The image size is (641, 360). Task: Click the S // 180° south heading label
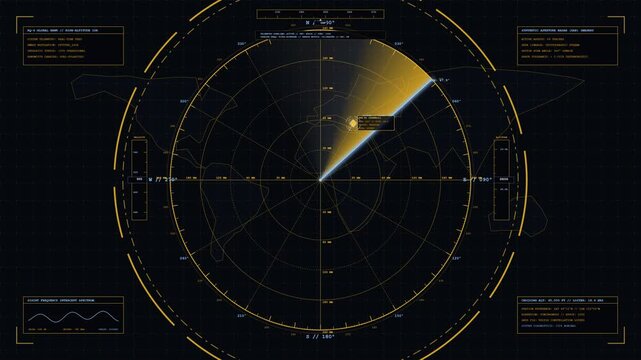(320, 337)
